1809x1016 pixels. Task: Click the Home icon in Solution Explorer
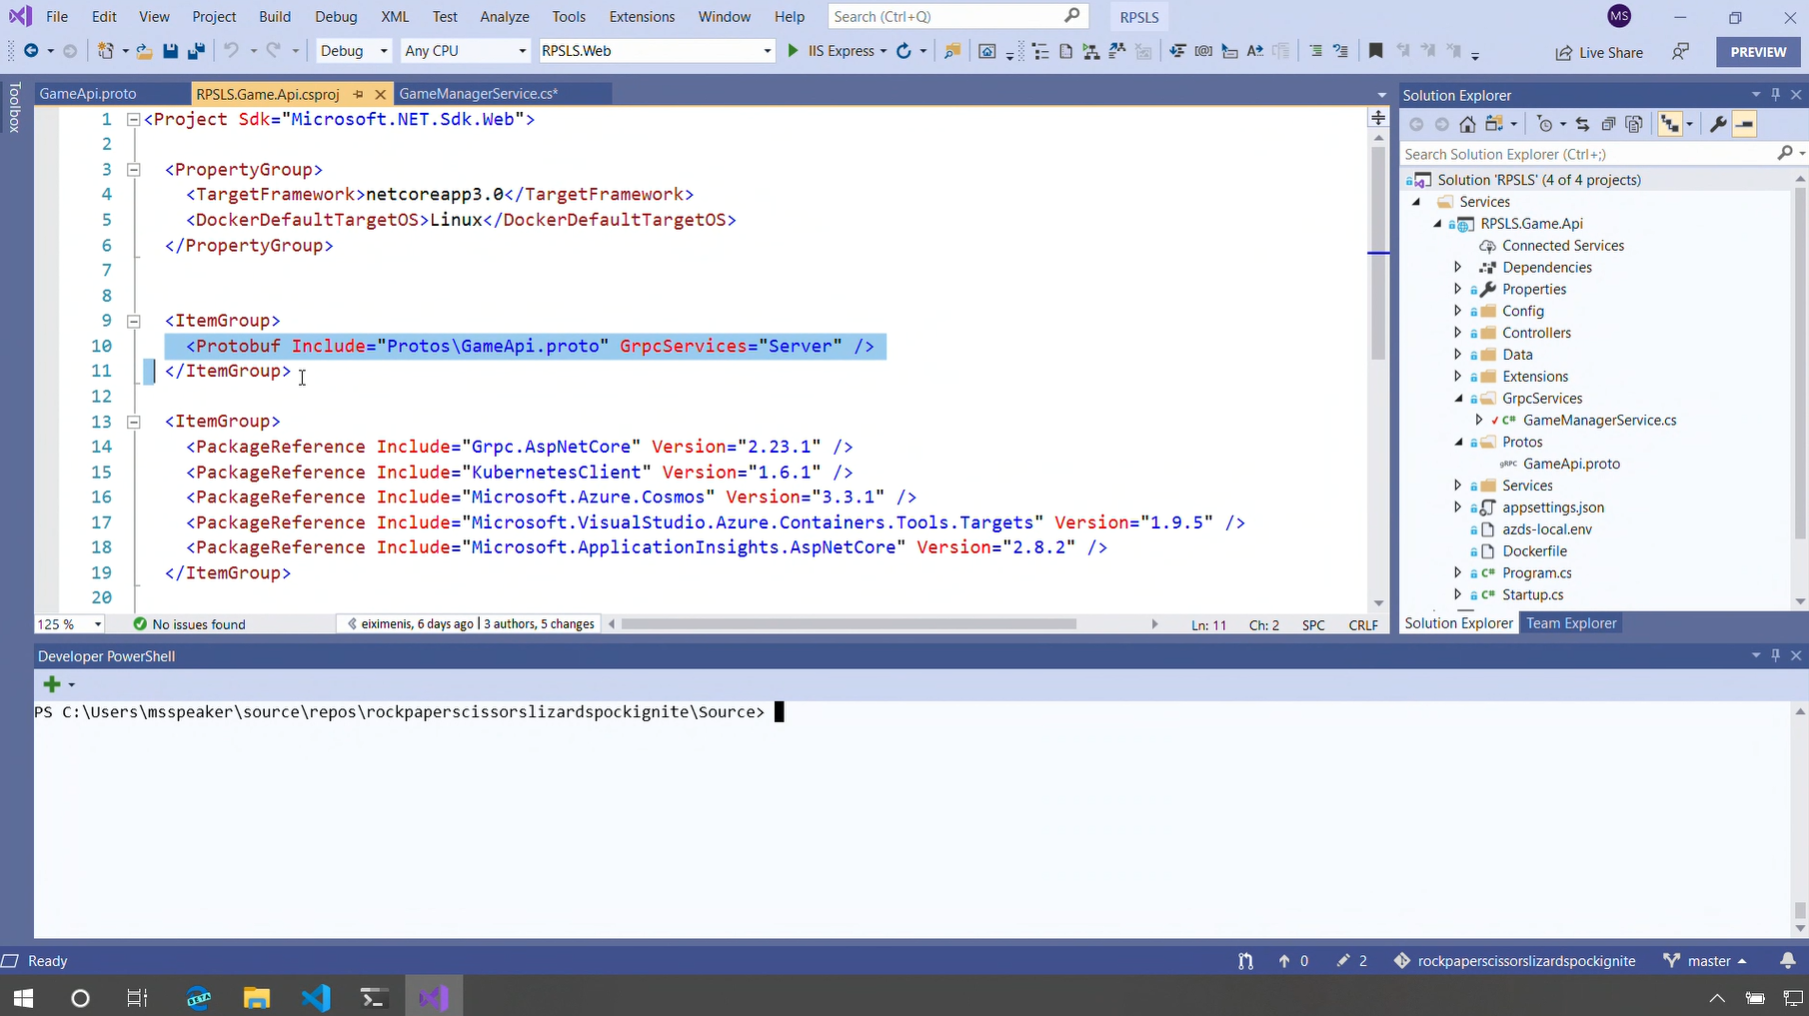point(1467,124)
